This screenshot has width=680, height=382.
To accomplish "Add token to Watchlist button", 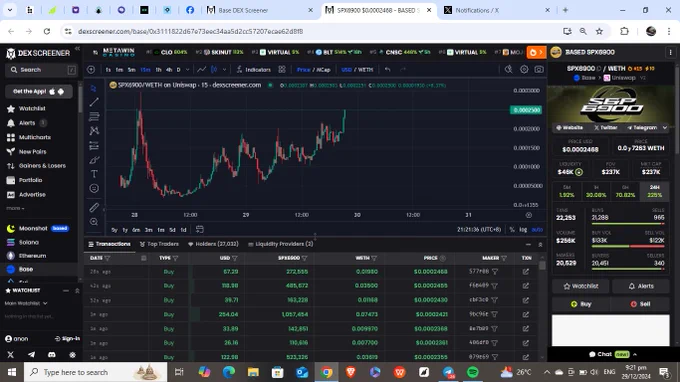I will point(580,286).
